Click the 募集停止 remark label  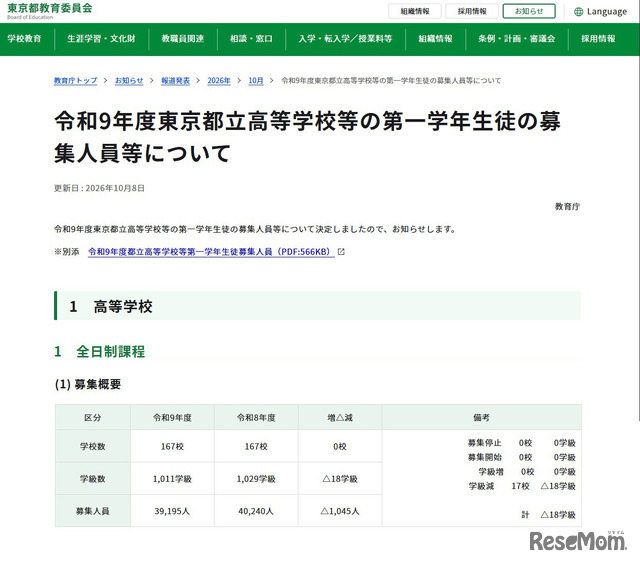click(x=484, y=443)
